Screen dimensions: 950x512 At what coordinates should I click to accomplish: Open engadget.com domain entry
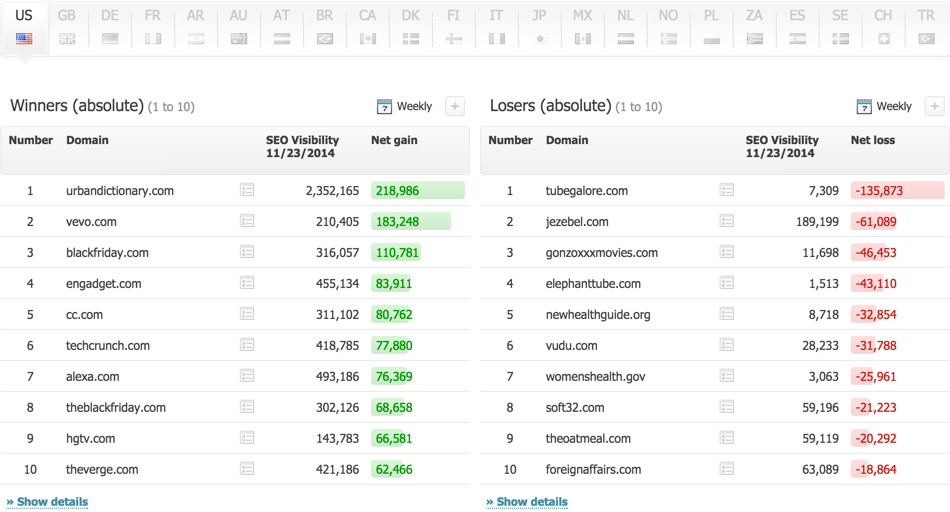pyautogui.click(x=104, y=284)
